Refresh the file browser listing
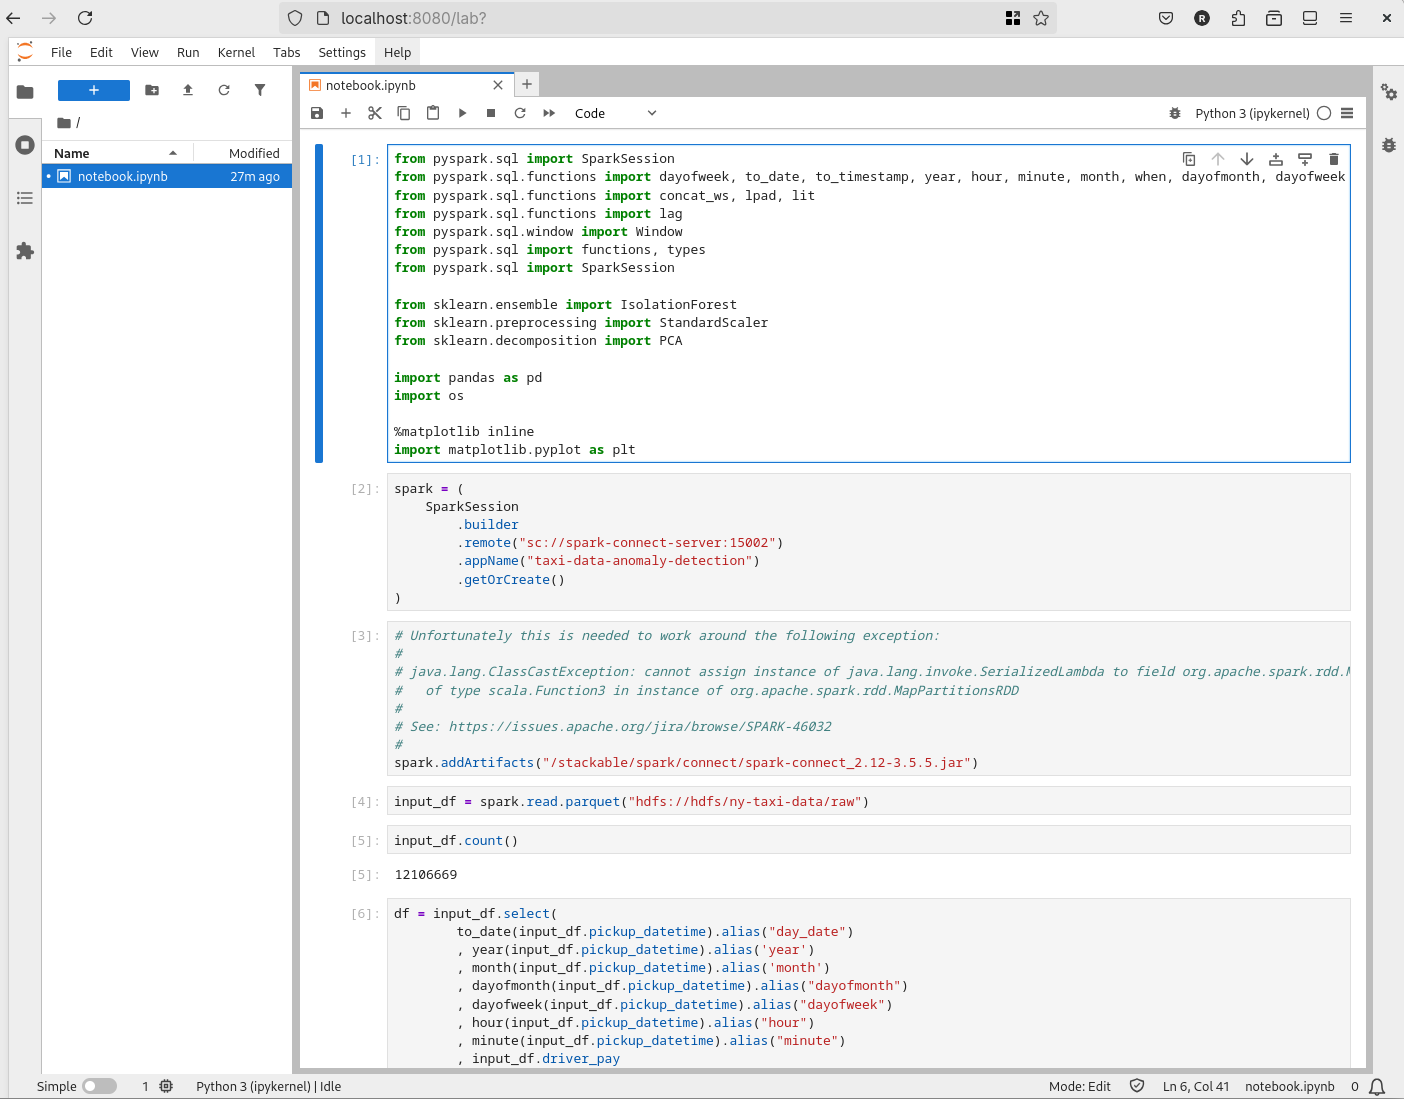The image size is (1404, 1099). click(x=224, y=90)
